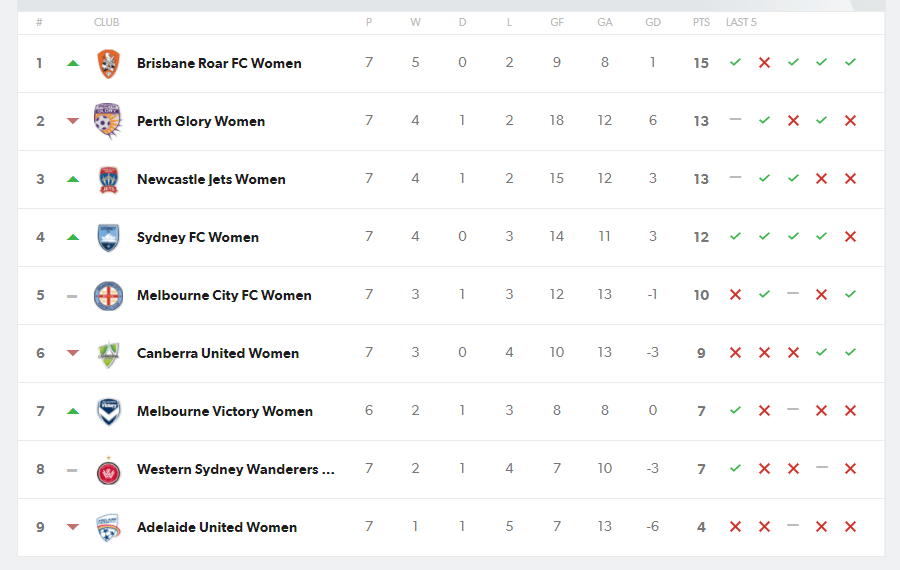Click Brisbane Roar's green upward position arrow

click(72, 63)
